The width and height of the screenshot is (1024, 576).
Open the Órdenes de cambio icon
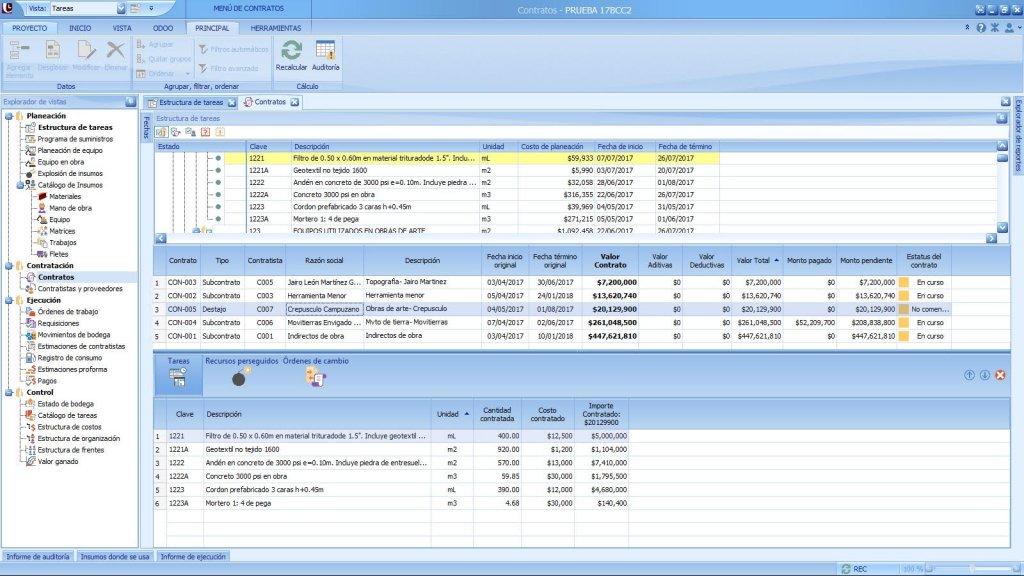click(316, 378)
